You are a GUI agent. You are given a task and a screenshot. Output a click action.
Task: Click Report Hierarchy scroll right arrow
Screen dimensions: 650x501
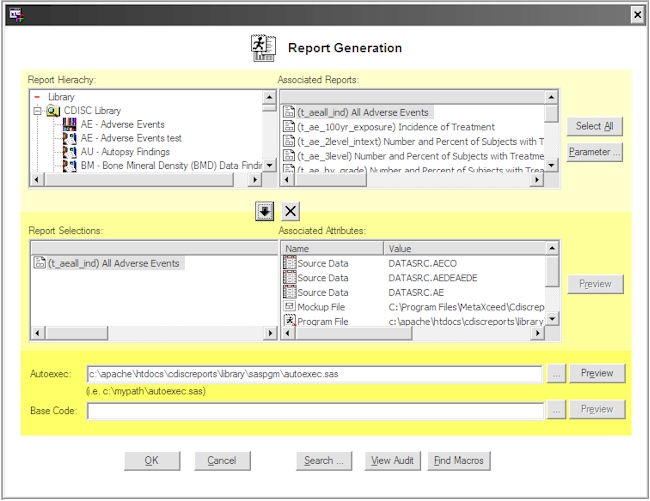point(255,179)
